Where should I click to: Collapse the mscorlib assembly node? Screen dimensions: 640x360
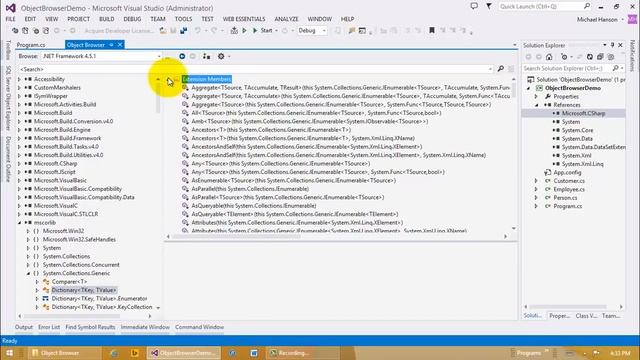coord(19,223)
